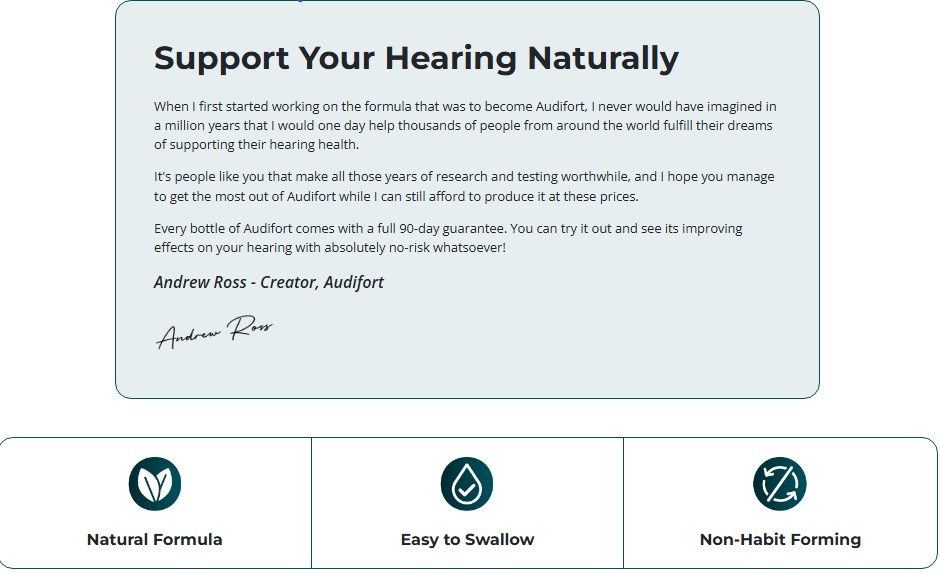Click the leaf Natural Formula icon
Screen dimensions: 940x574
point(155,484)
